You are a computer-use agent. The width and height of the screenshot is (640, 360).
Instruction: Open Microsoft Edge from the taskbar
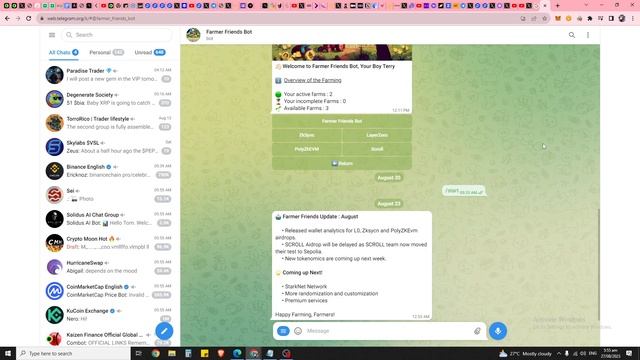(x=237, y=353)
